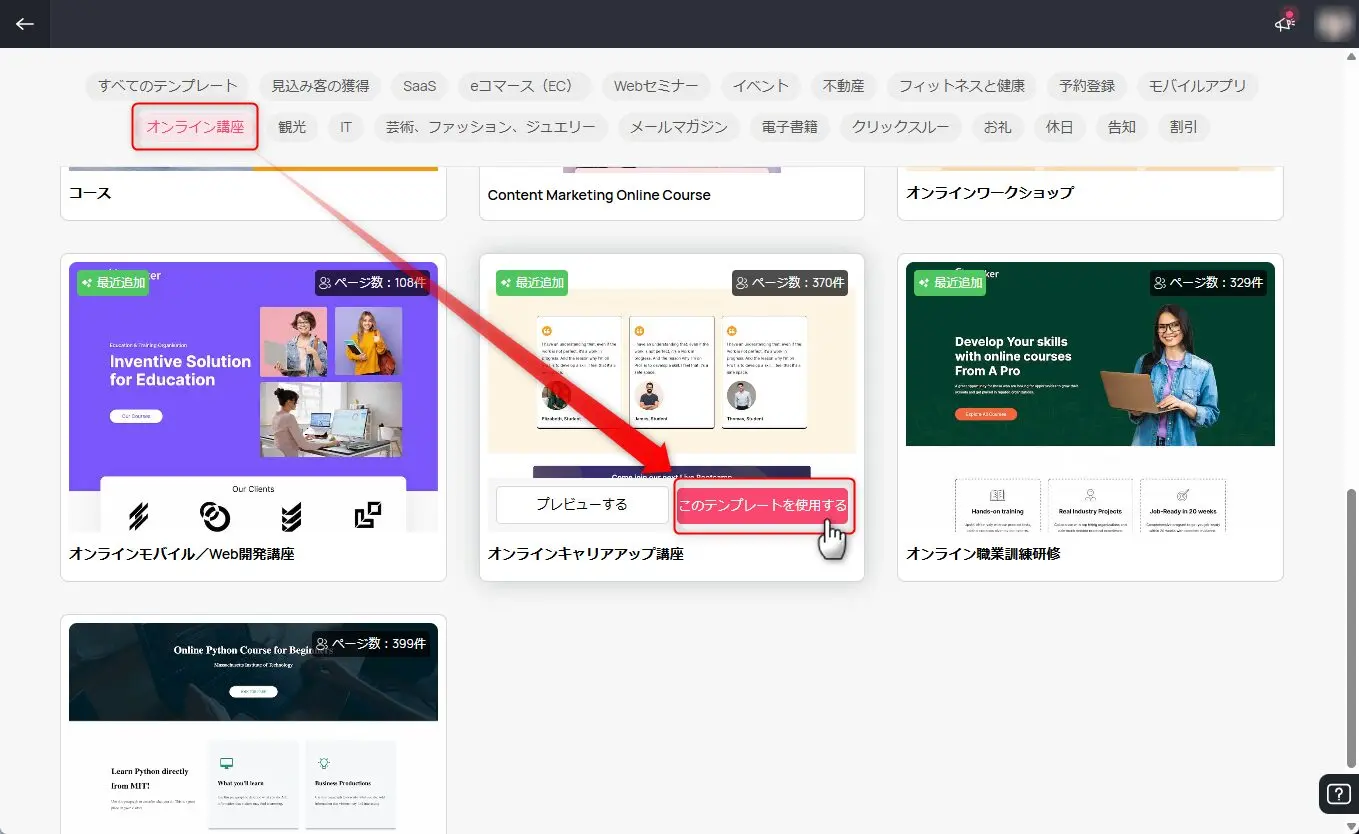Filter by 電子書籍 category
Image resolution: width=1359 pixels, height=834 pixels.
(789, 127)
